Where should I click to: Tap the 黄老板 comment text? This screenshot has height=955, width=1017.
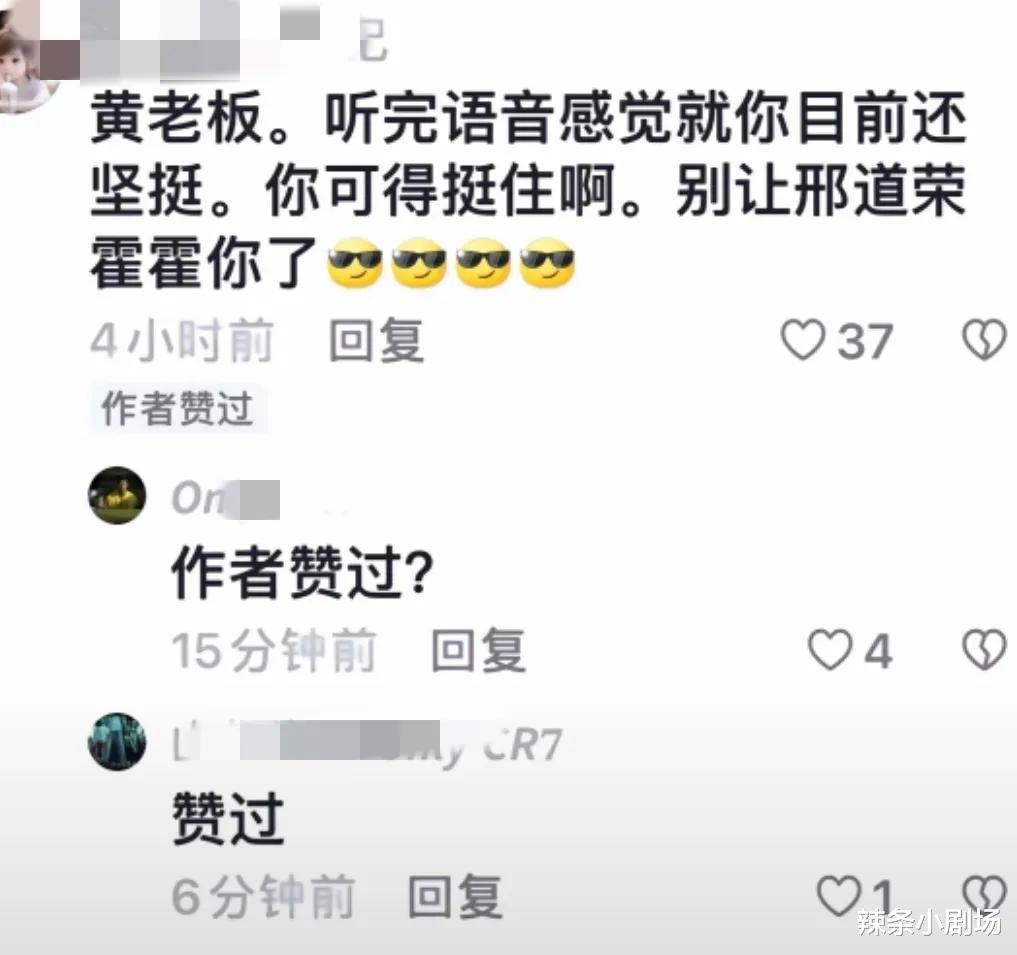[x=528, y=191]
